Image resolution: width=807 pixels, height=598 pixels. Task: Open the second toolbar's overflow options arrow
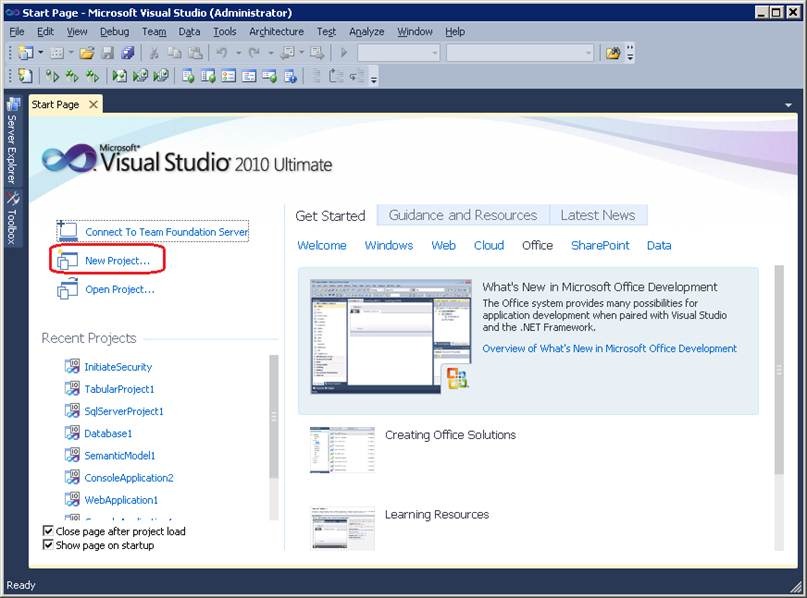[374, 77]
